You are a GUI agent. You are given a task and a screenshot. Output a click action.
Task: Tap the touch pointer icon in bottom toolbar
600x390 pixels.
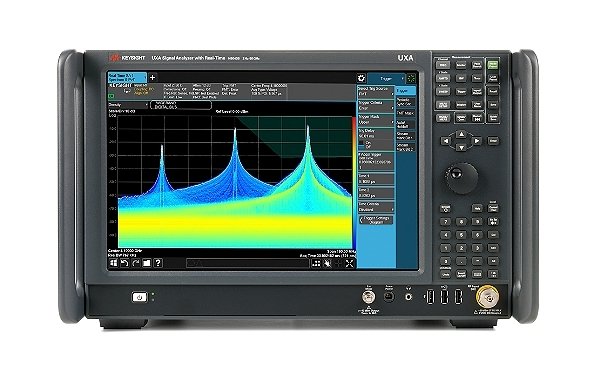(x=327, y=264)
